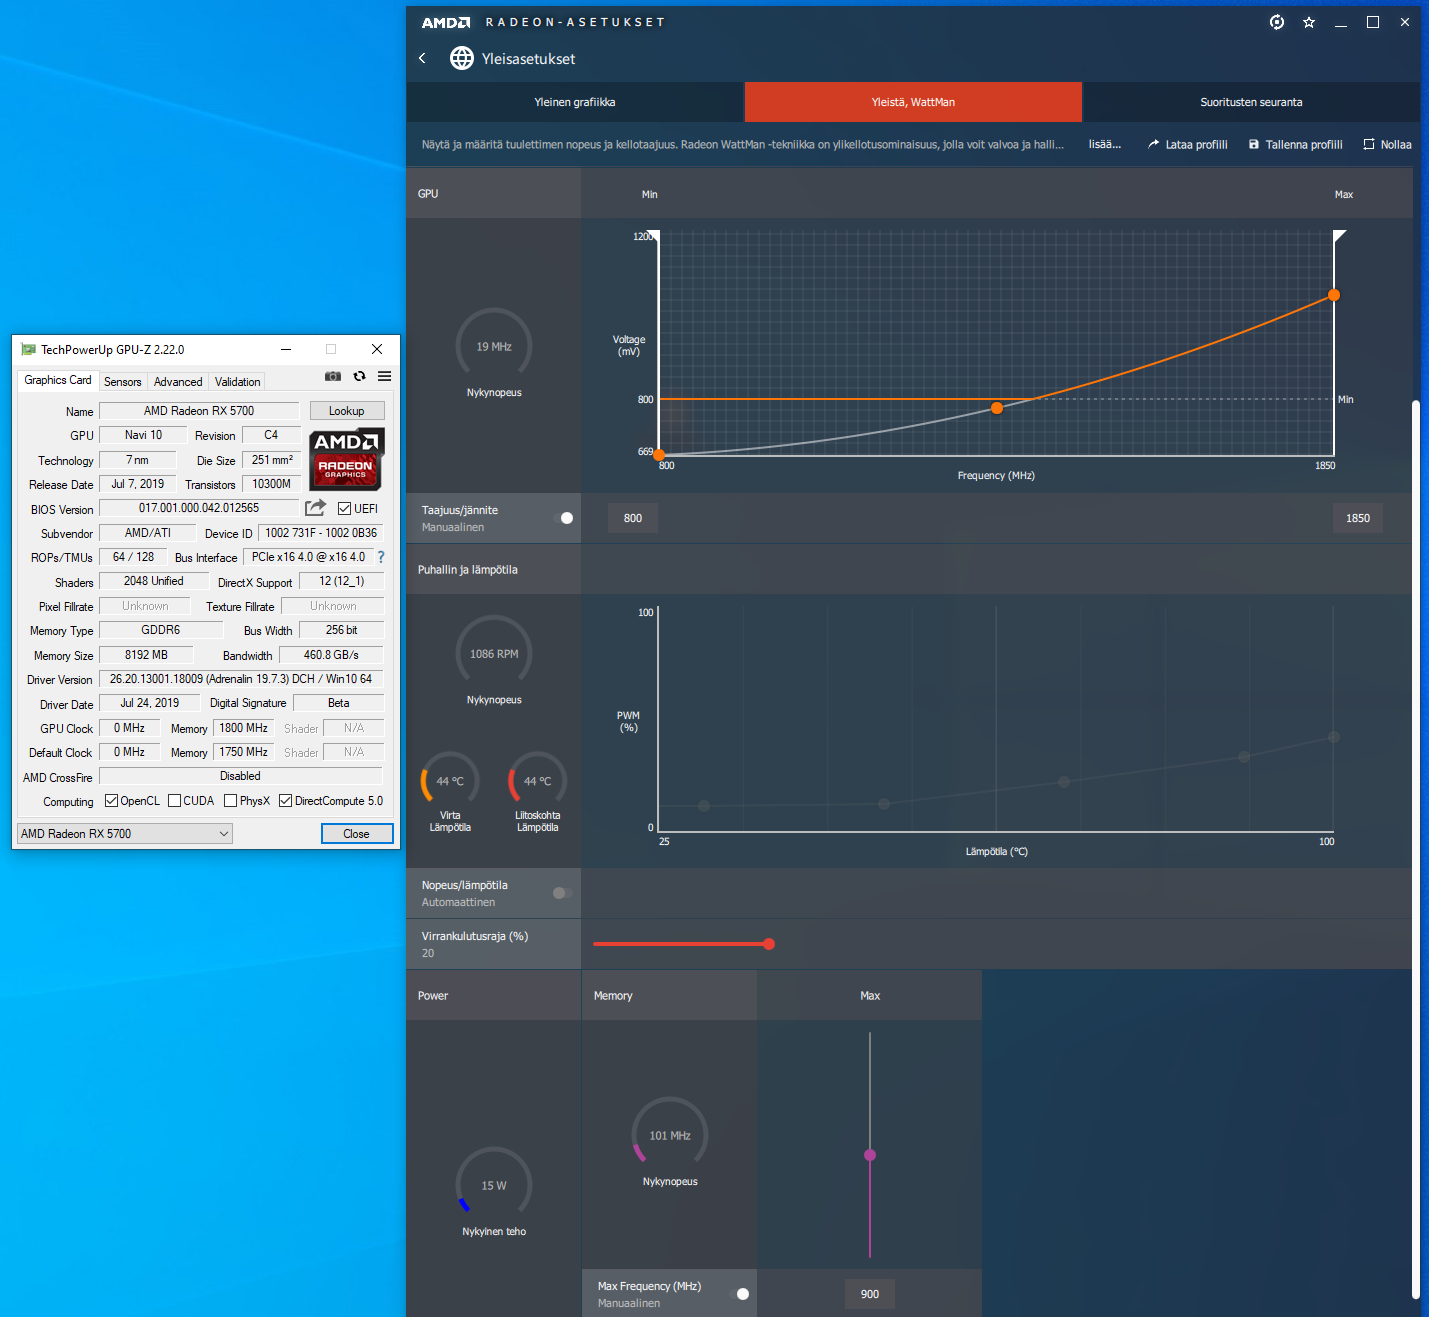Click the Driver Version field in GPU-Z
Viewport: 1429px width, 1317px height.
(241, 679)
